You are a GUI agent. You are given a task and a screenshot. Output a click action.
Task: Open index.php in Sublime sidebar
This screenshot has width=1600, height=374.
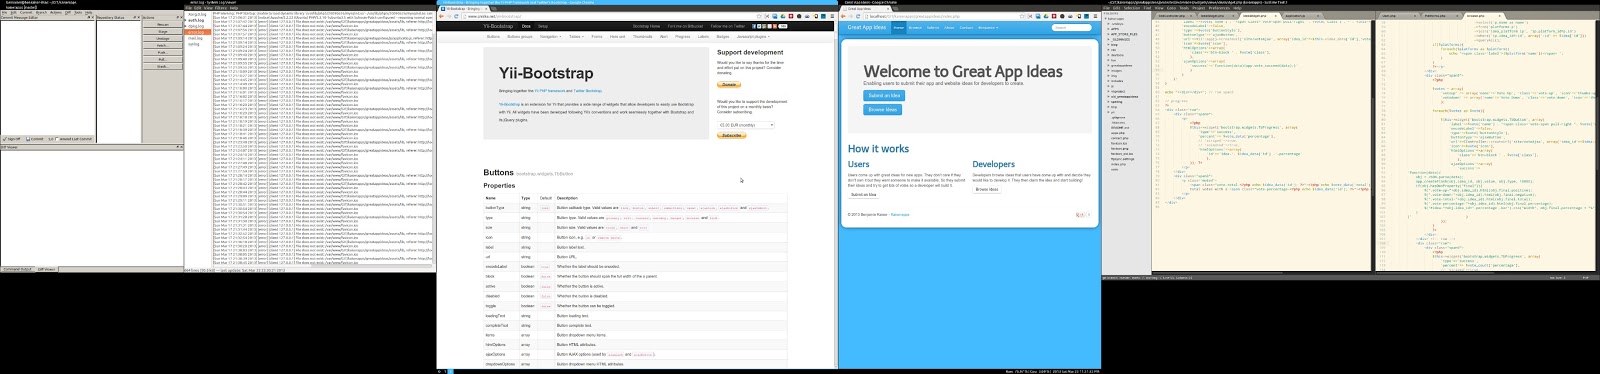pos(1118,164)
